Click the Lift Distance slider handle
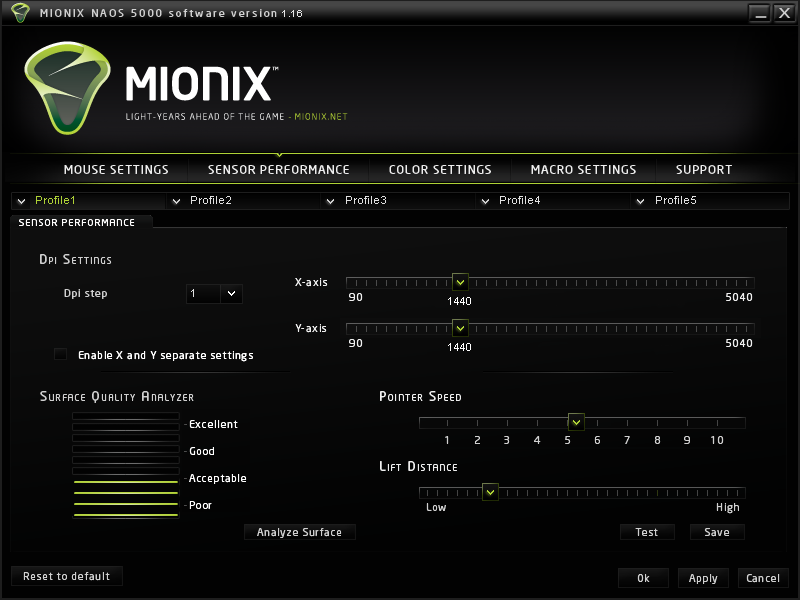This screenshot has width=800, height=600. (x=490, y=492)
